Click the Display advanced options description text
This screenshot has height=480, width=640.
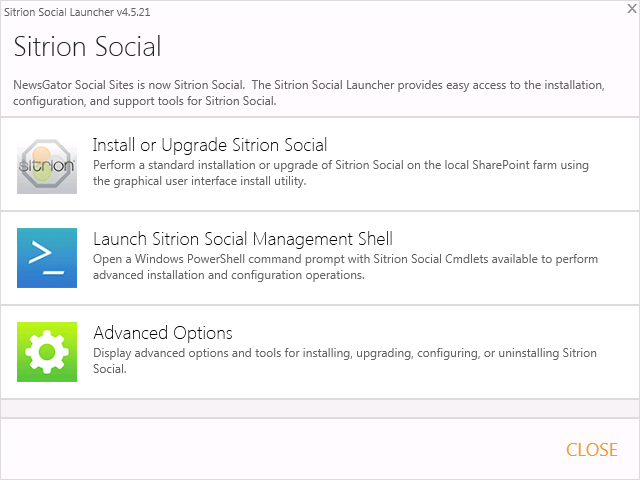[x=344, y=353]
